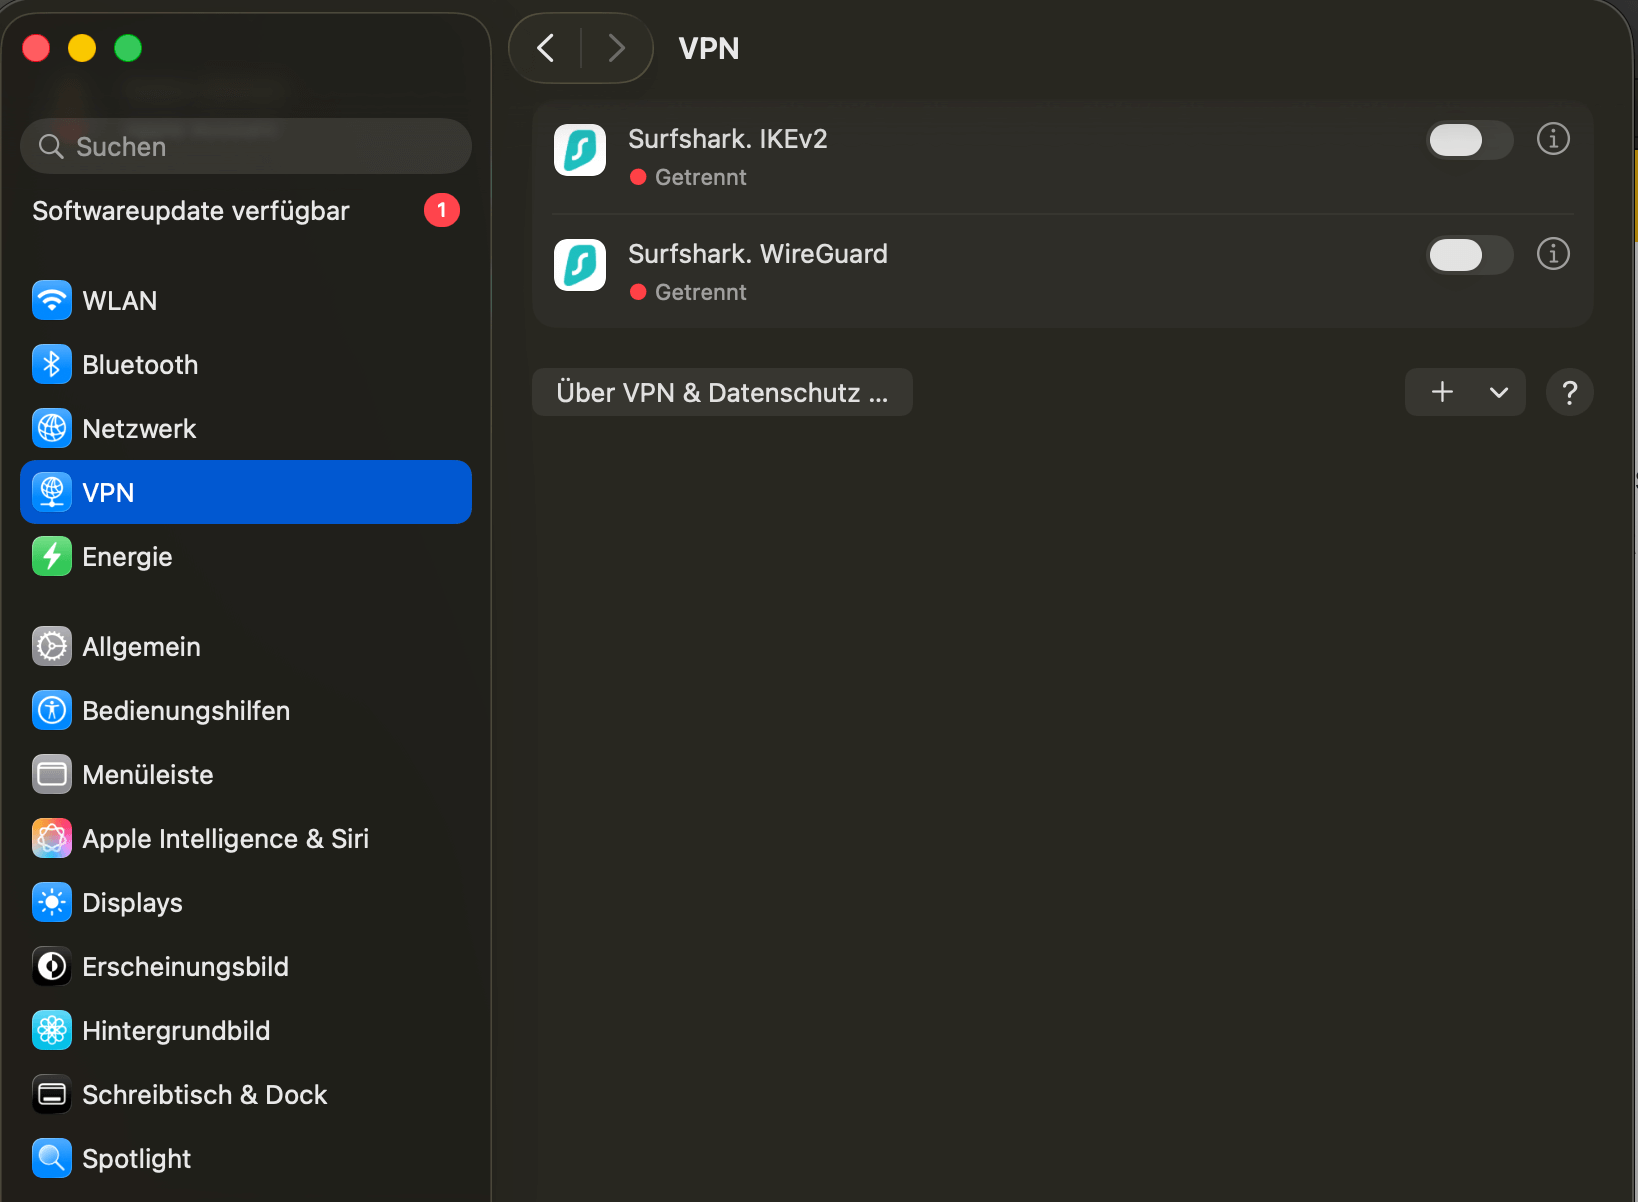Turn on the Surfshark WireGuard toggle
The image size is (1638, 1202).
(1468, 255)
